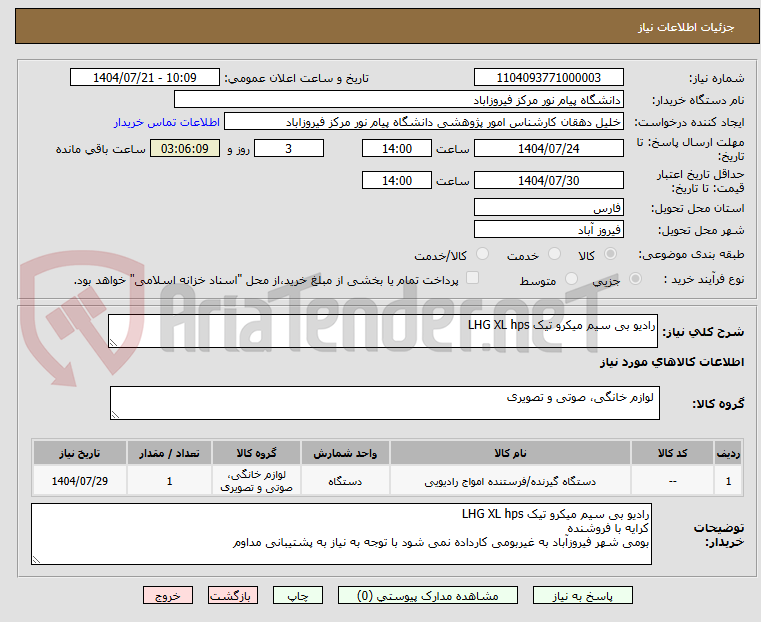Click the delivery province field فارس
This screenshot has height=622, width=761.
click(x=548, y=208)
